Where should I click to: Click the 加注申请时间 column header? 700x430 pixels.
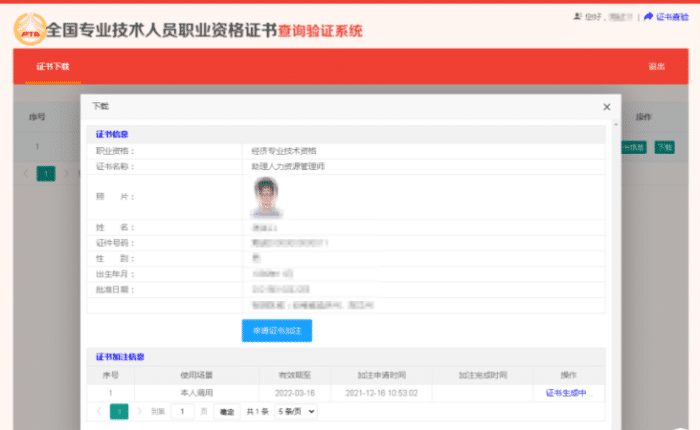[x=382, y=375]
